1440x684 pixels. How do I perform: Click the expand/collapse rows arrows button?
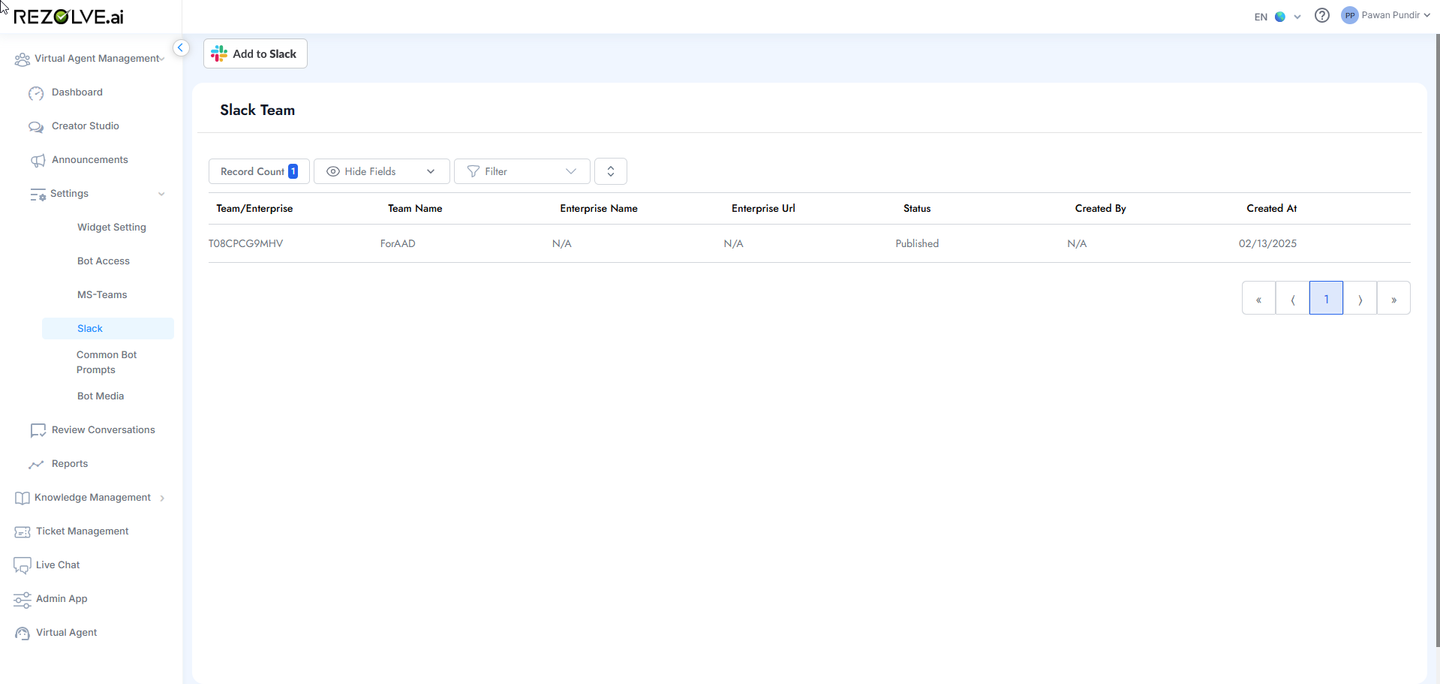point(610,171)
